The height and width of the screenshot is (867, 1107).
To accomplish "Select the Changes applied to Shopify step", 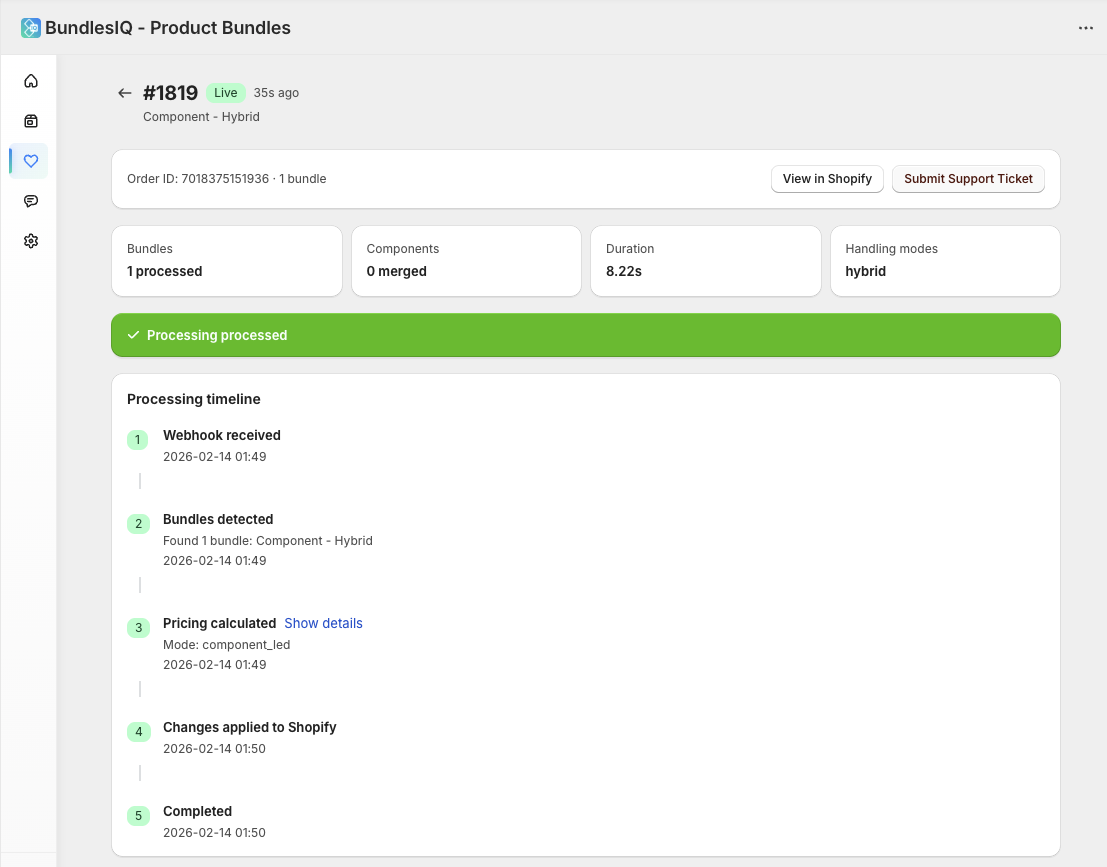I will point(250,727).
